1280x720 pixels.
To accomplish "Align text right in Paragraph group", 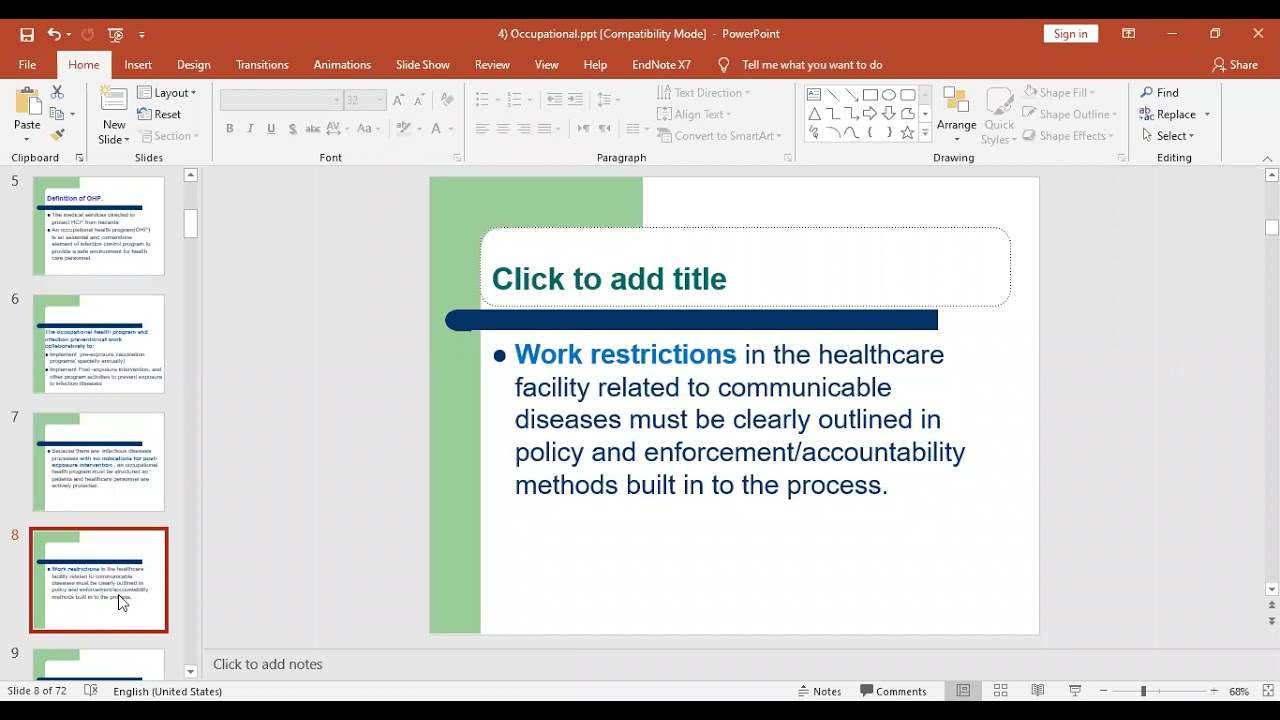I will point(524,129).
